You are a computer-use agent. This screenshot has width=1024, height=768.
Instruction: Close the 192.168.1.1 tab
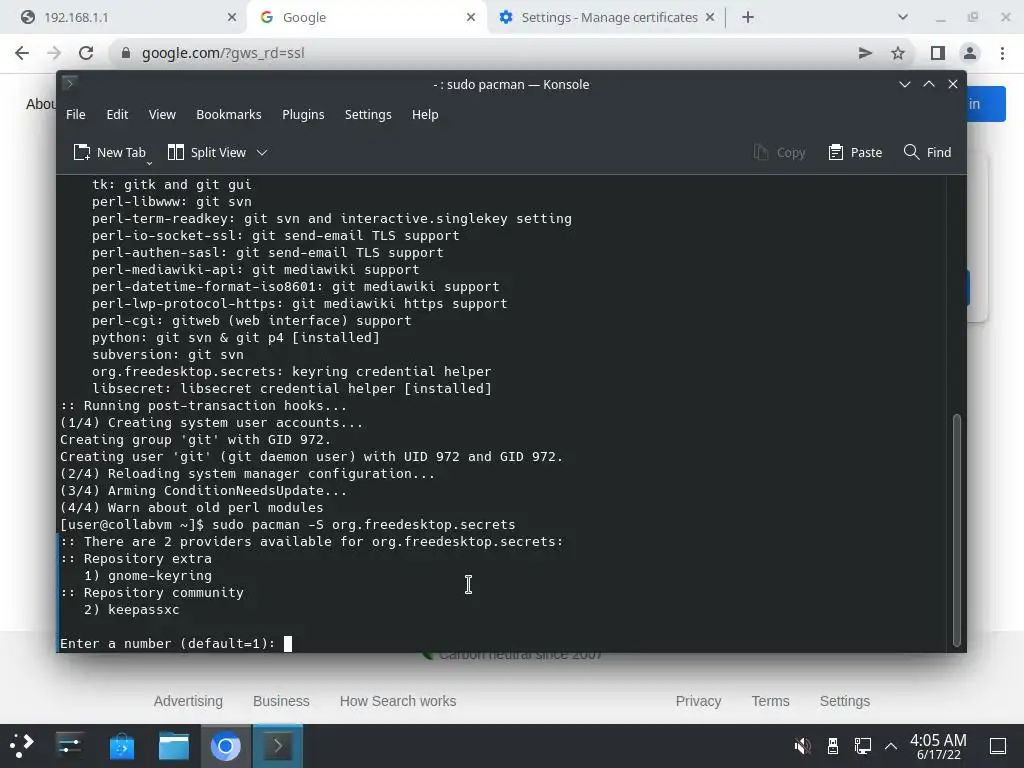(232, 18)
